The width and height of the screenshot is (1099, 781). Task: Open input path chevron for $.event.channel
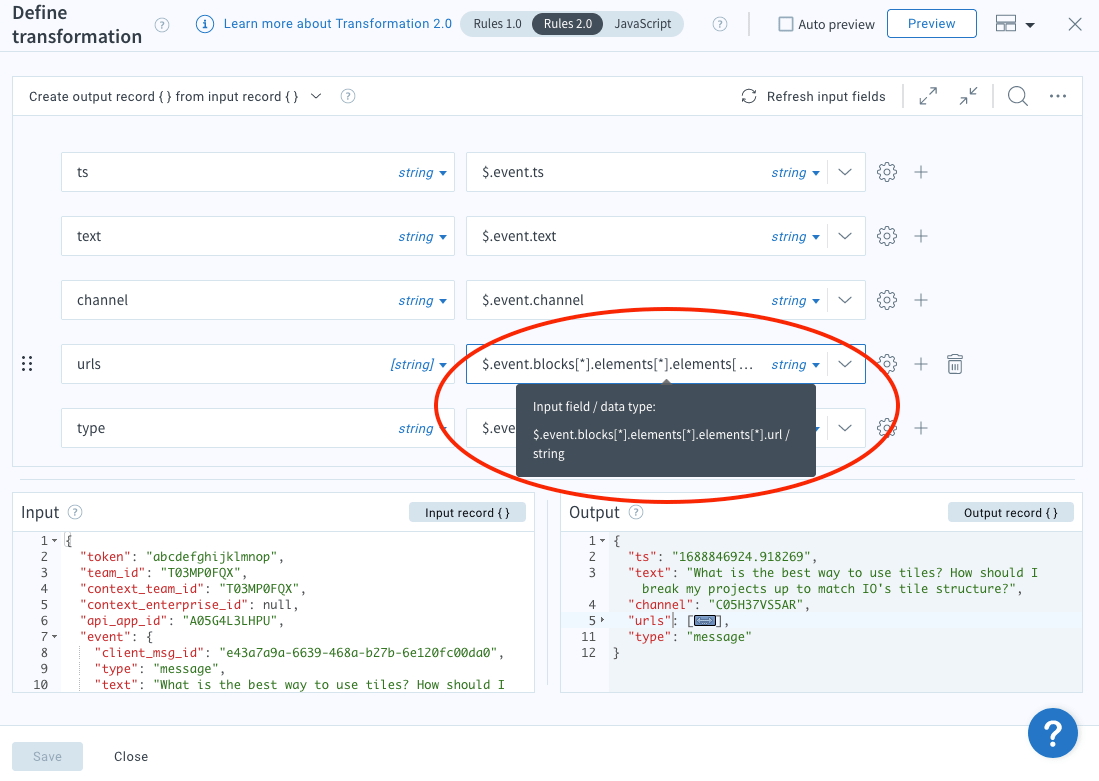(845, 300)
